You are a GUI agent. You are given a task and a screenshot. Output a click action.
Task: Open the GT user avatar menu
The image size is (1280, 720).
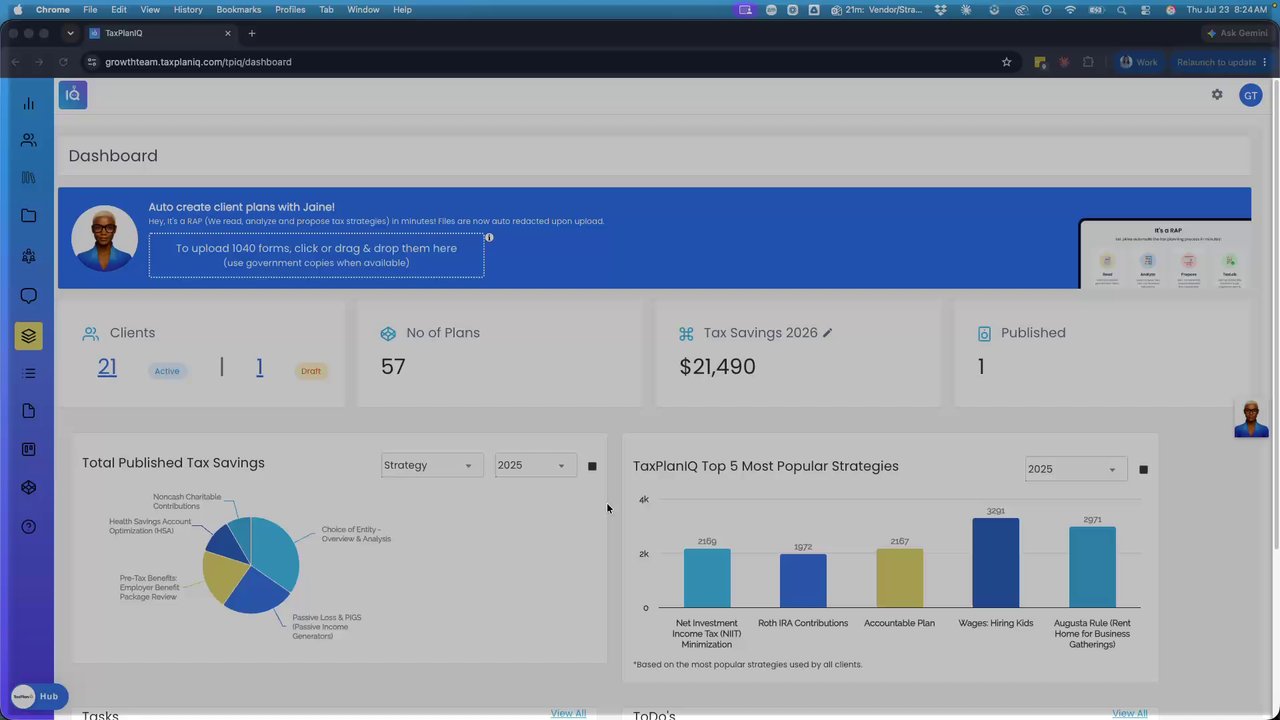pos(1250,95)
